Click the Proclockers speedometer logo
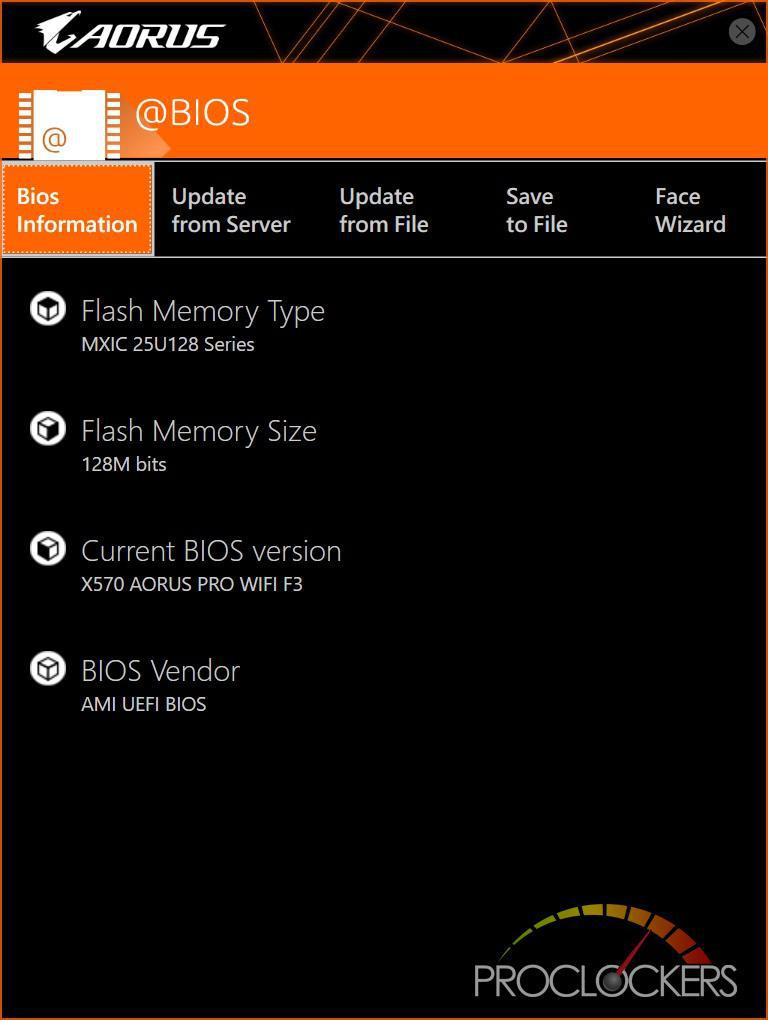This screenshot has width=768, height=1020. pos(605,951)
